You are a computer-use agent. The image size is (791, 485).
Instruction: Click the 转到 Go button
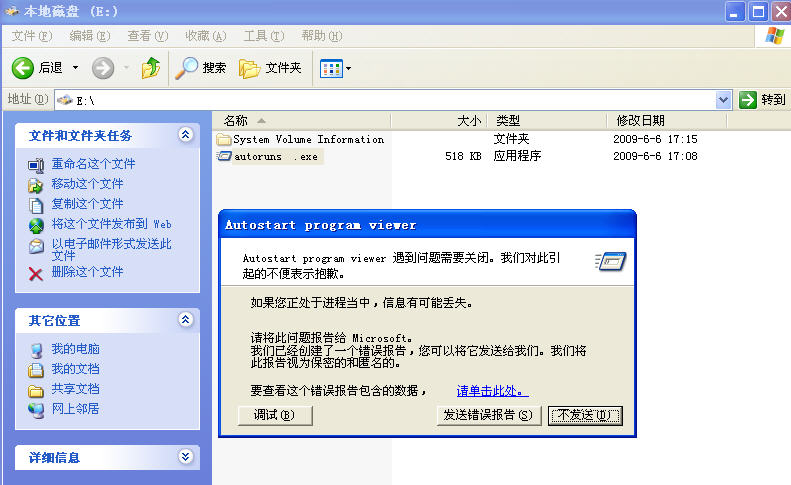click(763, 100)
